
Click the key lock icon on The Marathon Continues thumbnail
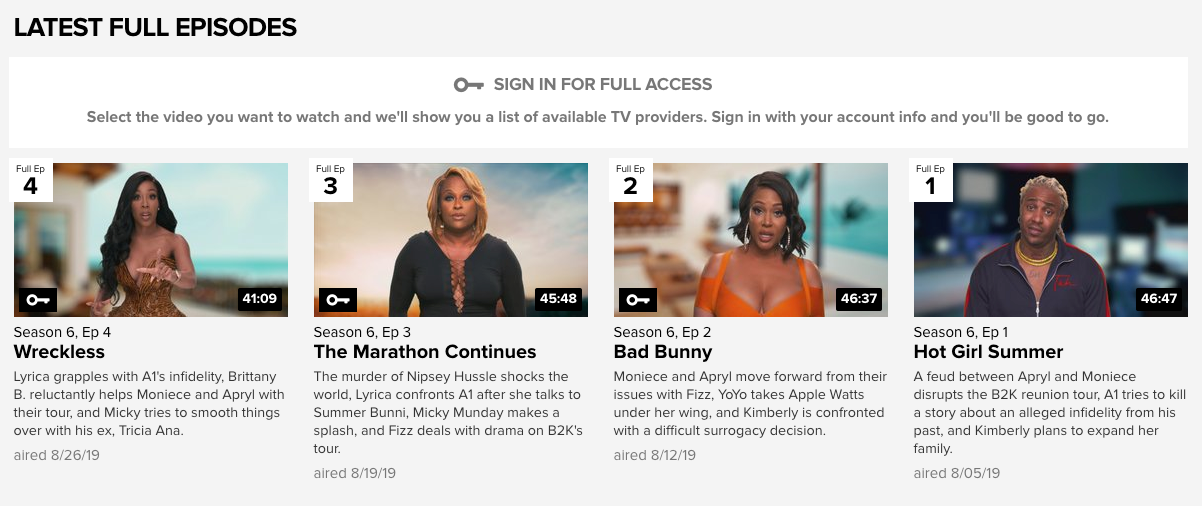pyautogui.click(x=337, y=299)
